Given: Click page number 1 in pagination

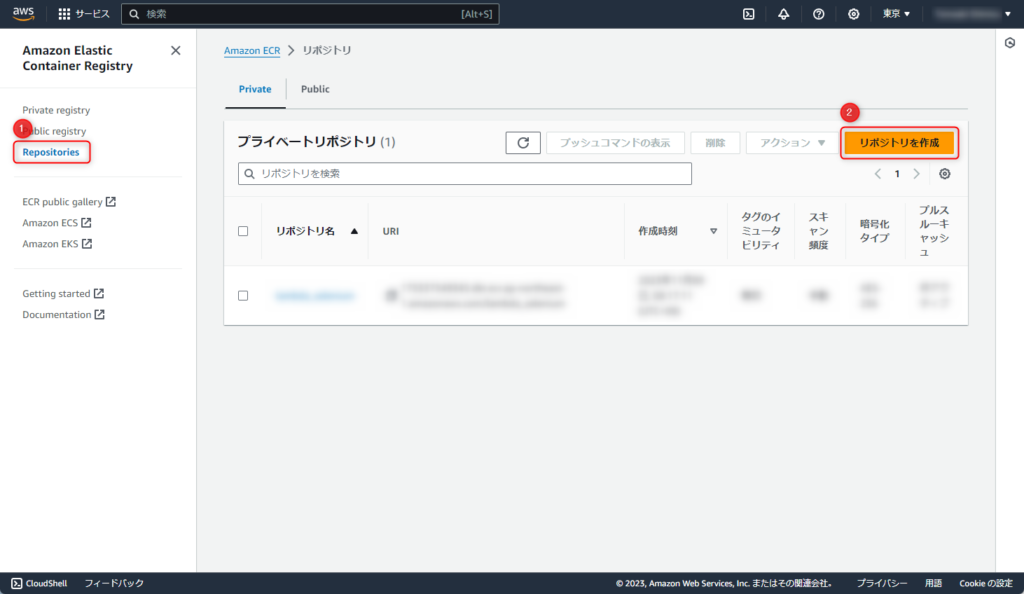Looking at the screenshot, I should pyautogui.click(x=897, y=174).
